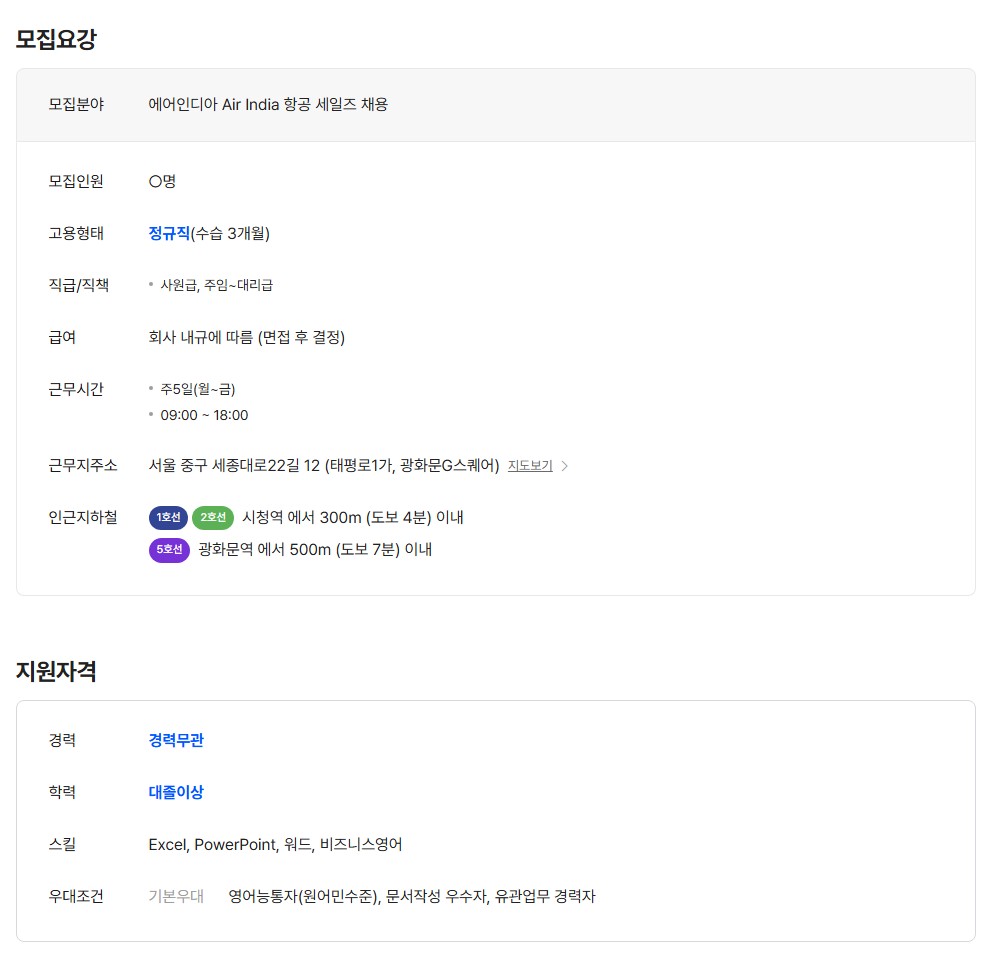The image size is (993, 954).
Task: Click the 1호선 subway line badge
Action: 168,517
